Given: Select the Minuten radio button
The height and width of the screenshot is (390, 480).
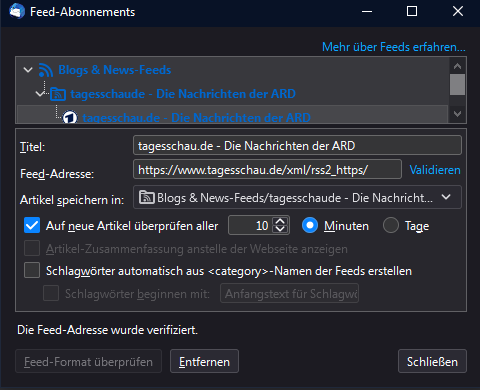Looking at the screenshot, I should pos(310,225).
